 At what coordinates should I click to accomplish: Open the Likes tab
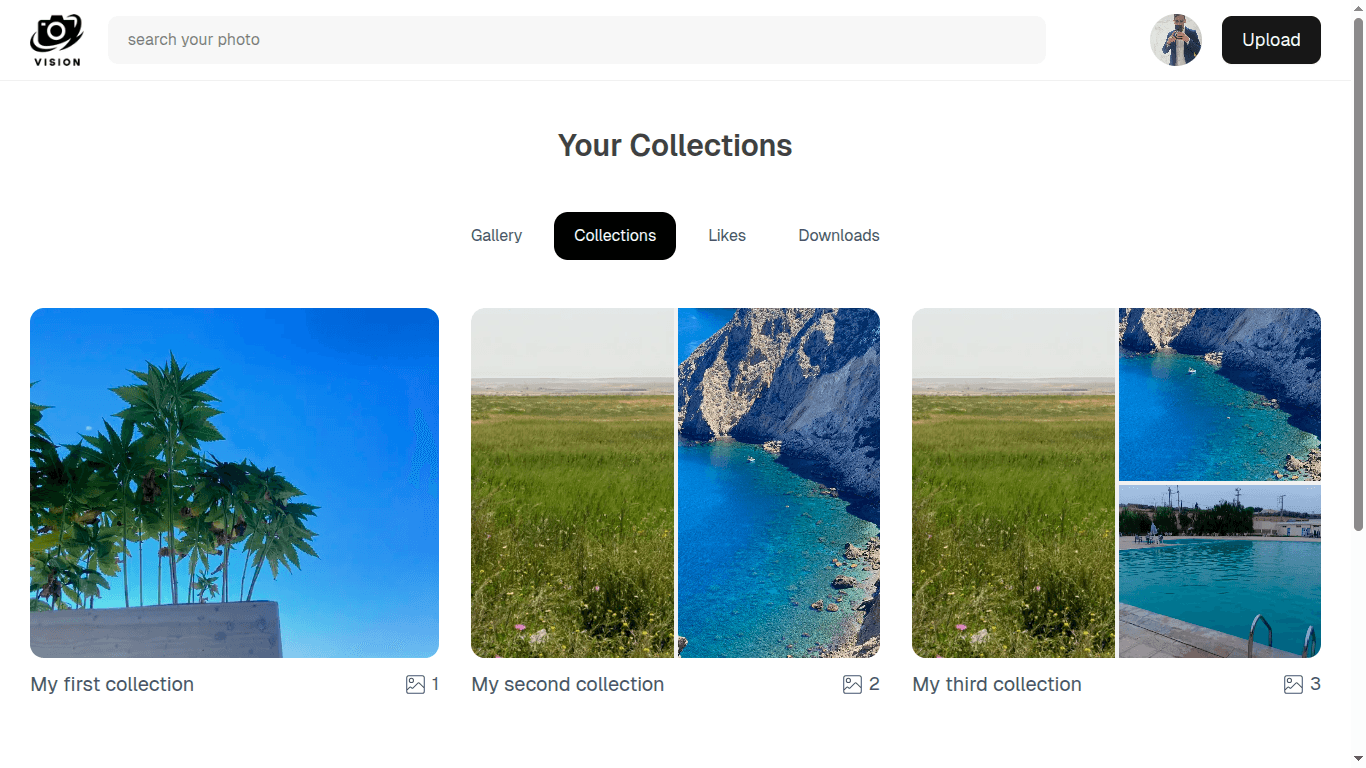(727, 236)
